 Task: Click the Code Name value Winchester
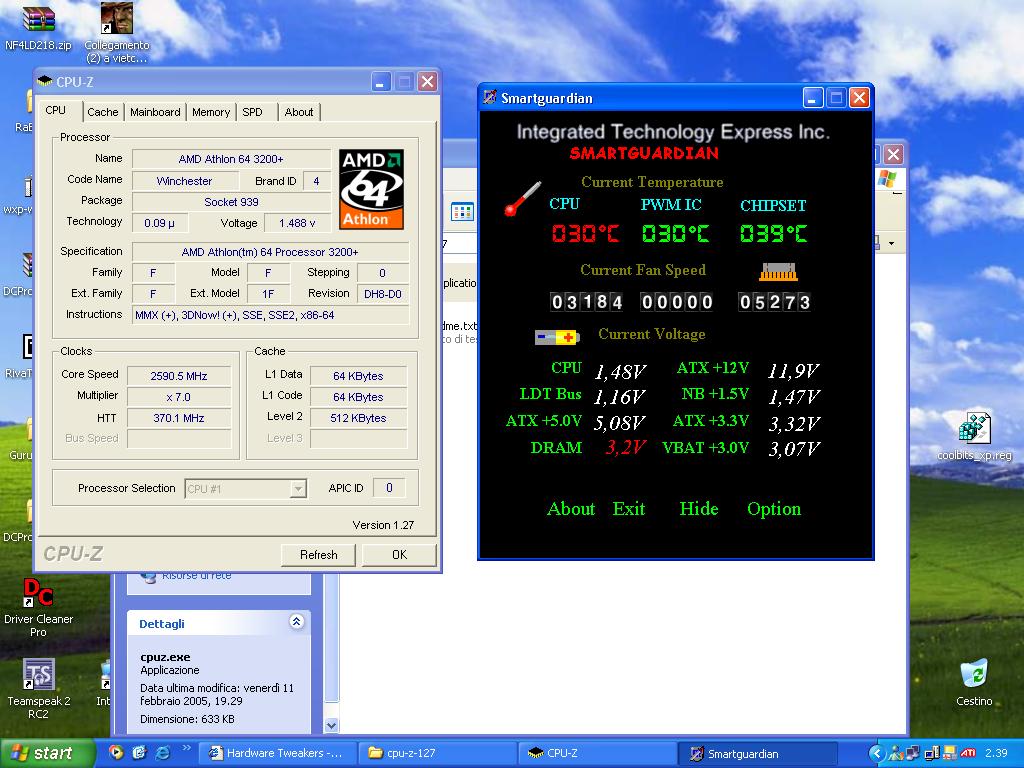(184, 181)
